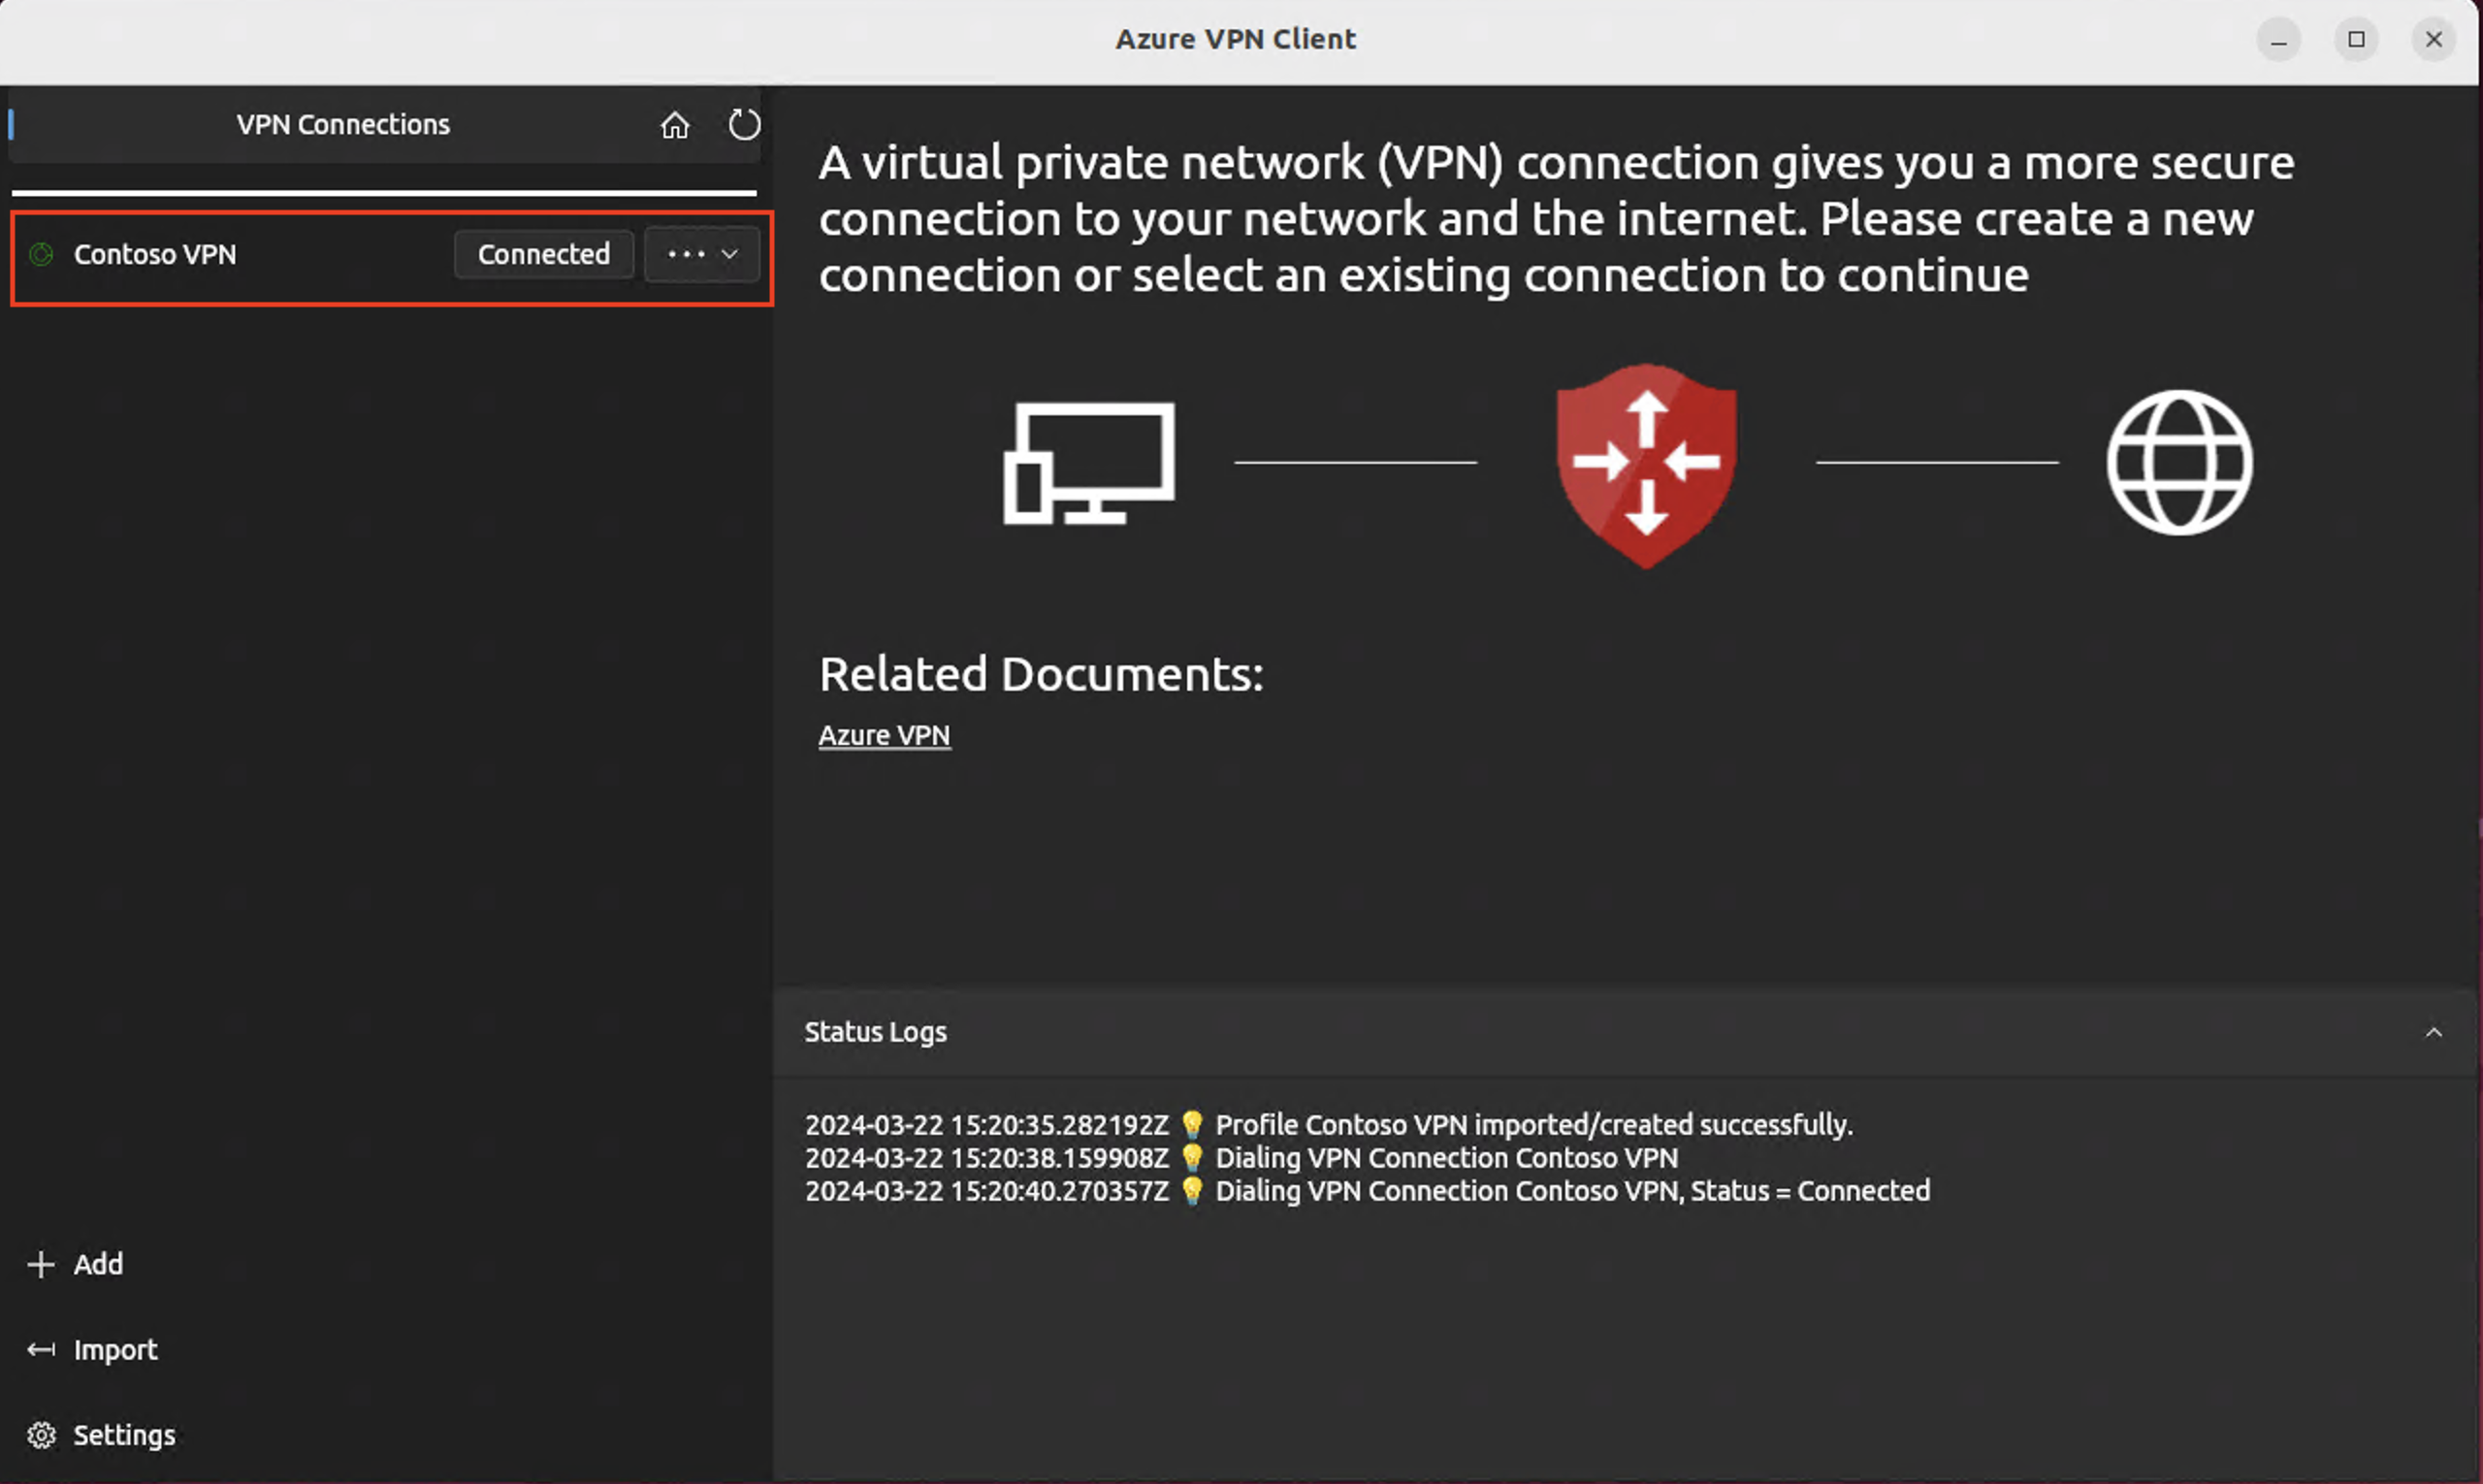Viewport: 2483px width, 1484px height.
Task: Select the VPN Connections header tab
Action: click(343, 125)
